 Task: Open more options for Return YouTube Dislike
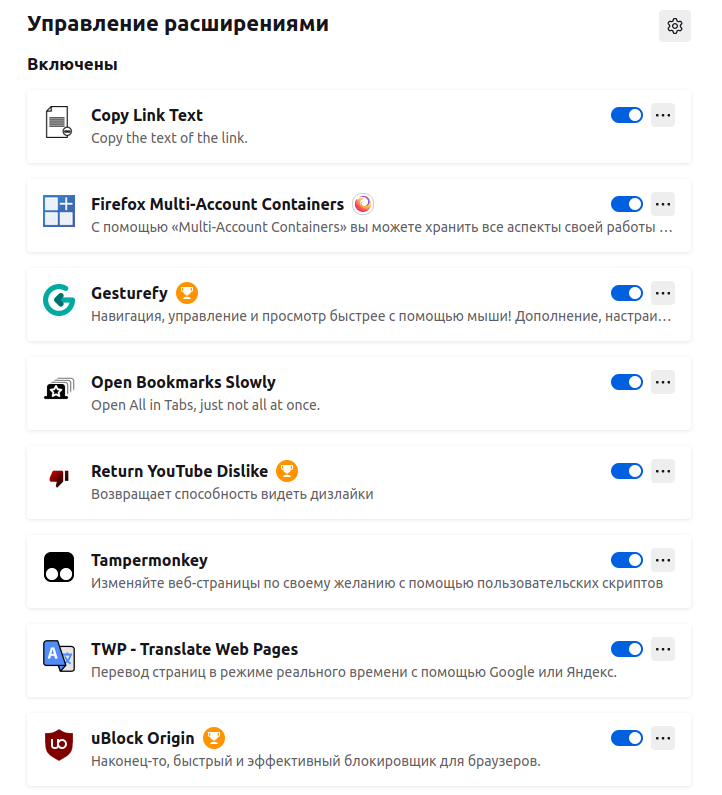pos(663,471)
